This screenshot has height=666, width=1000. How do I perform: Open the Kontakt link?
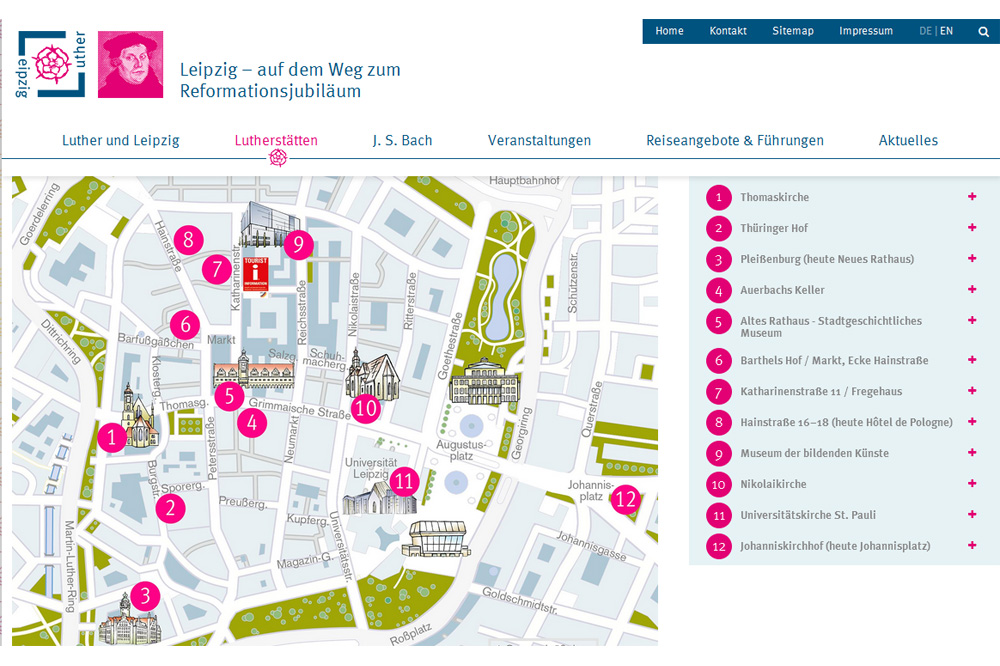728,31
